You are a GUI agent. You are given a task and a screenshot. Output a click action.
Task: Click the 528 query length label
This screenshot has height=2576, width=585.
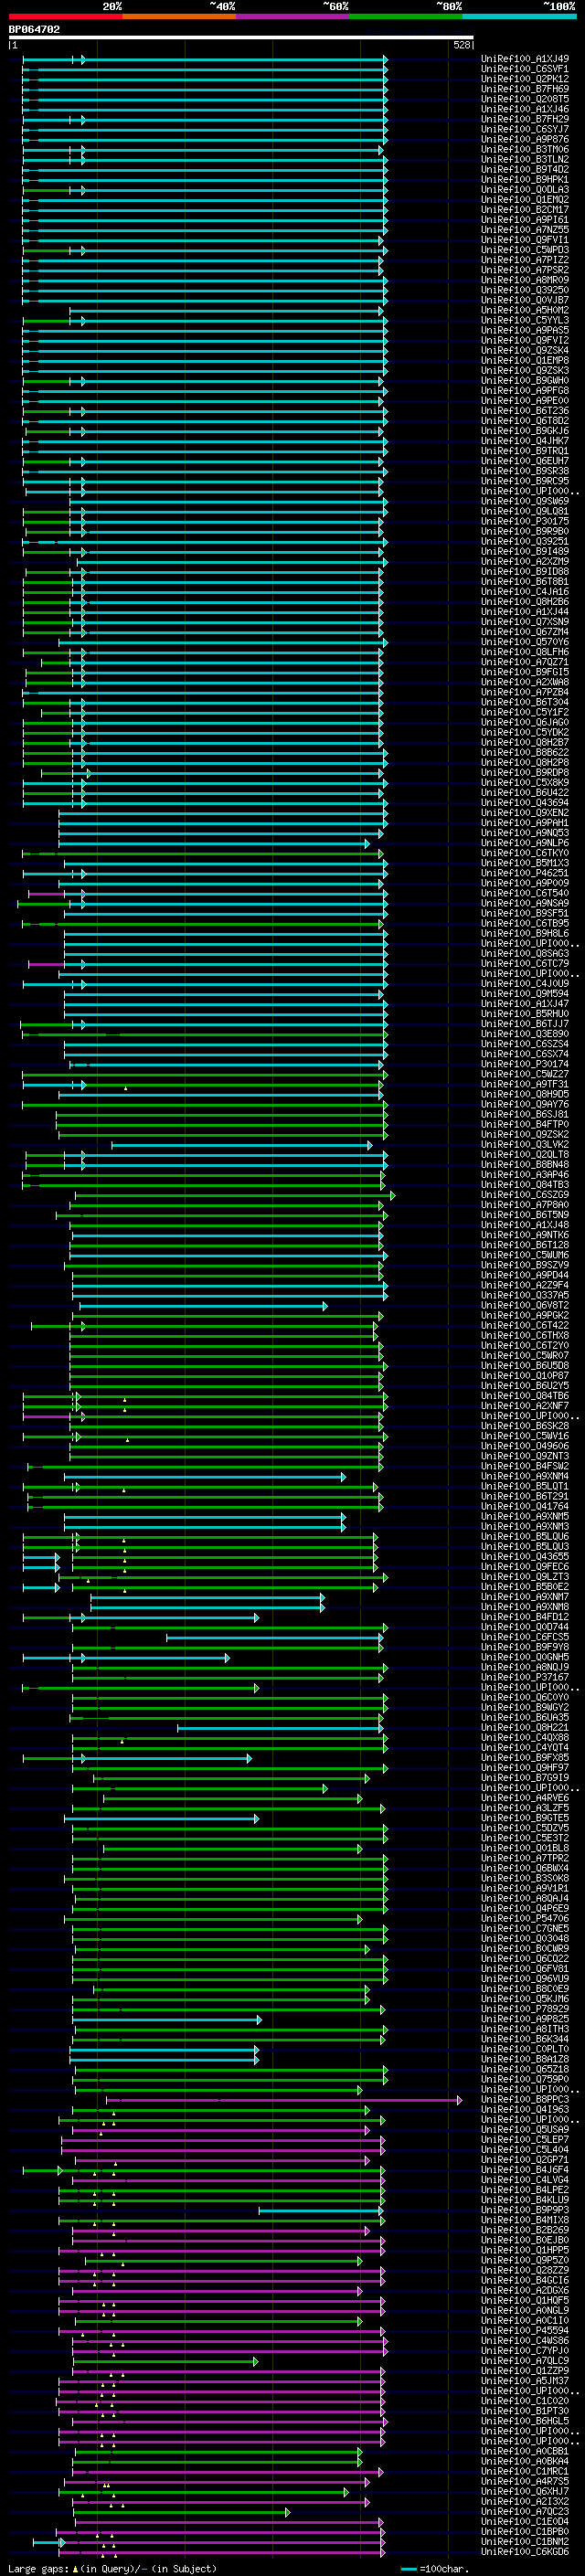tap(462, 45)
